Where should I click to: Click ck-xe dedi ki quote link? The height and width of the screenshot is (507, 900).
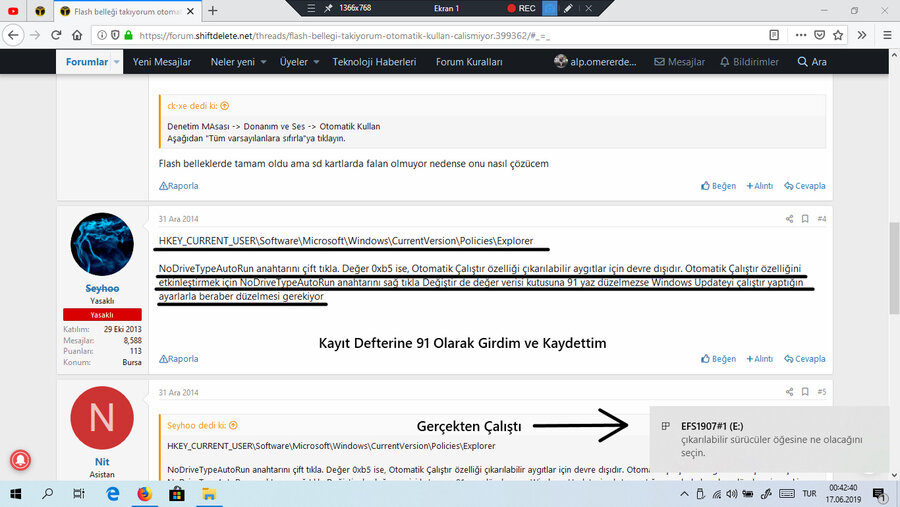(198, 106)
